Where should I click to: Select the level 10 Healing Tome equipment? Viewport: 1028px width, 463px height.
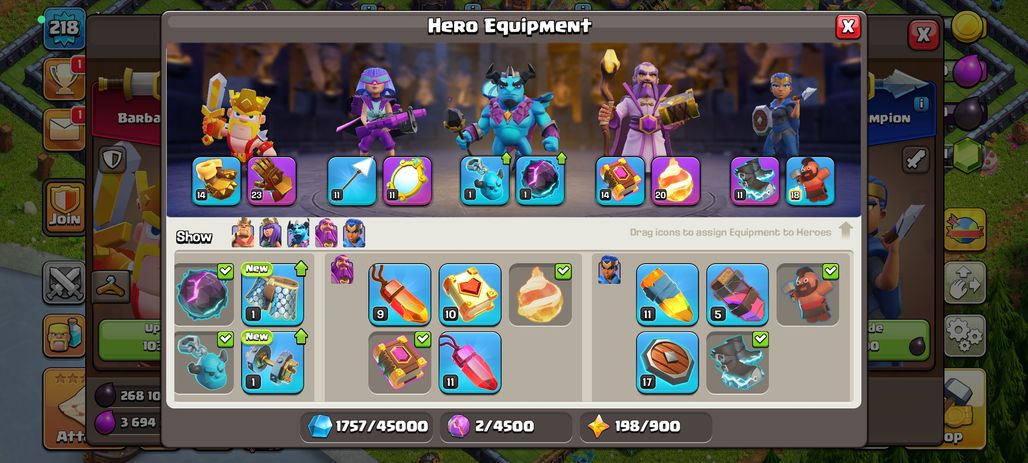coord(469,294)
